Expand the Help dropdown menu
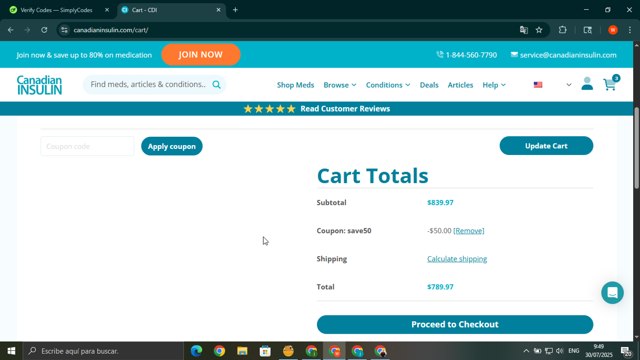 (494, 85)
